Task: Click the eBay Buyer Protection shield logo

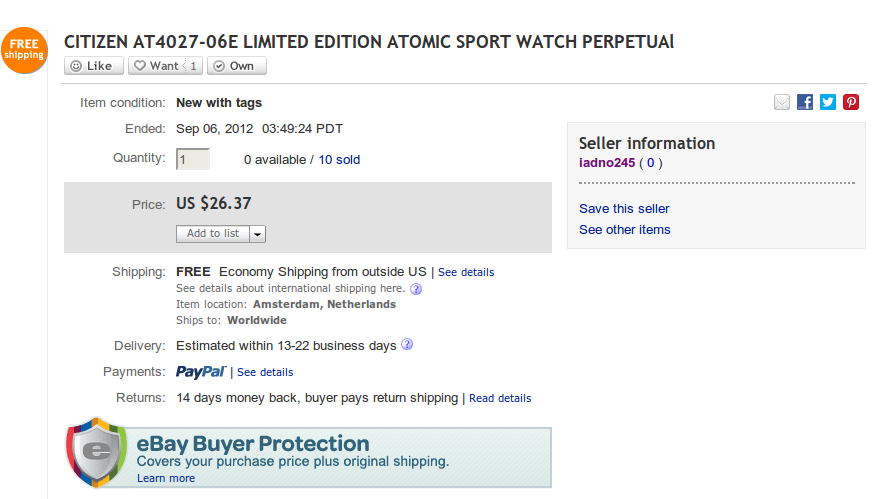Action: (96, 453)
